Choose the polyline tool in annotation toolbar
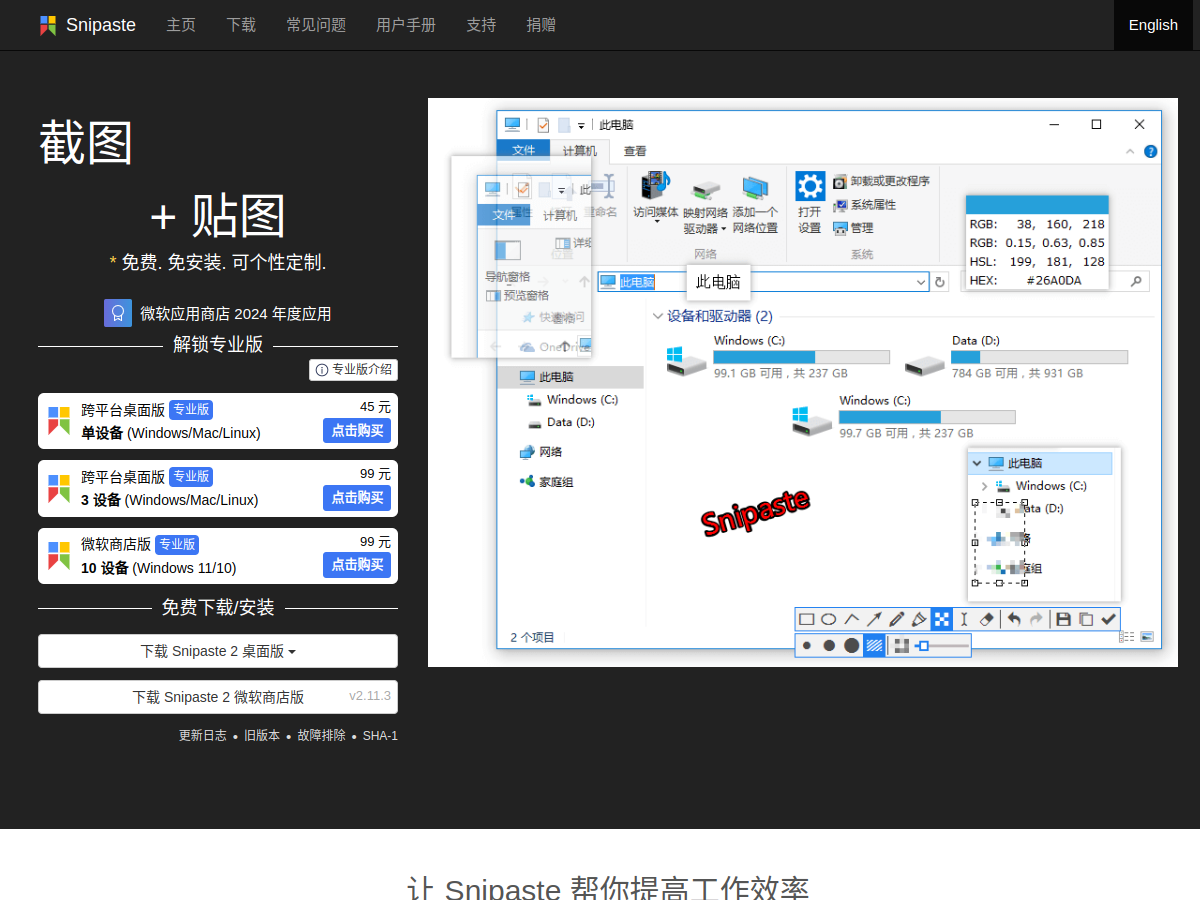The image size is (1200, 900). [852, 619]
